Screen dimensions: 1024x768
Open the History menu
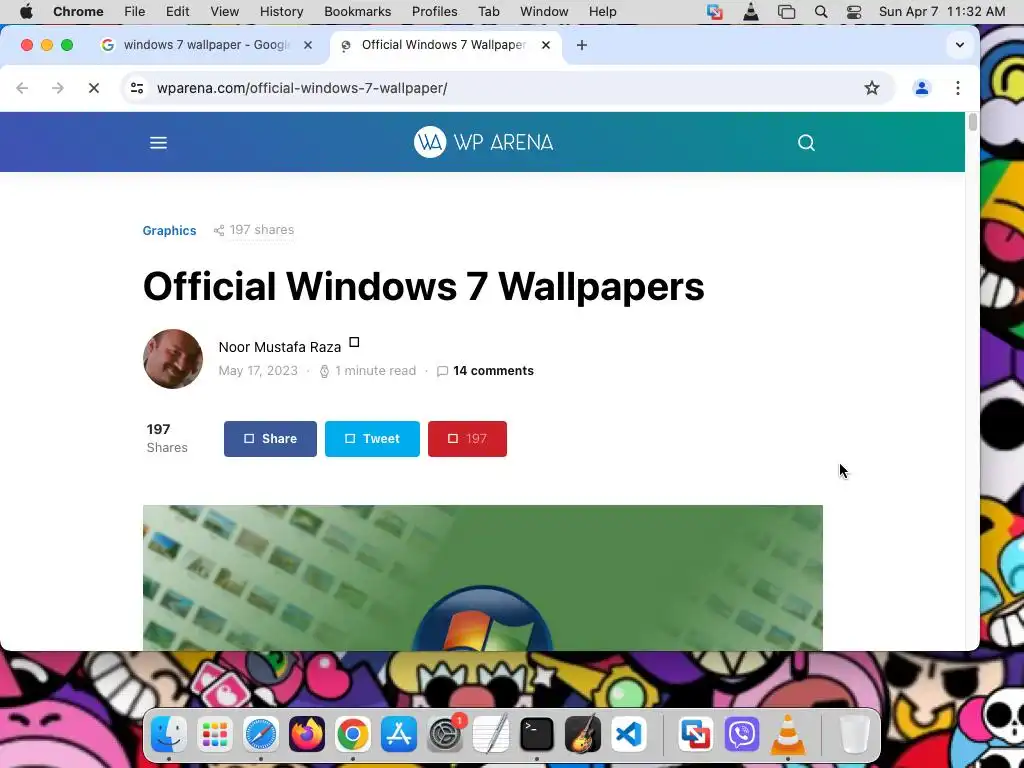[x=281, y=12]
